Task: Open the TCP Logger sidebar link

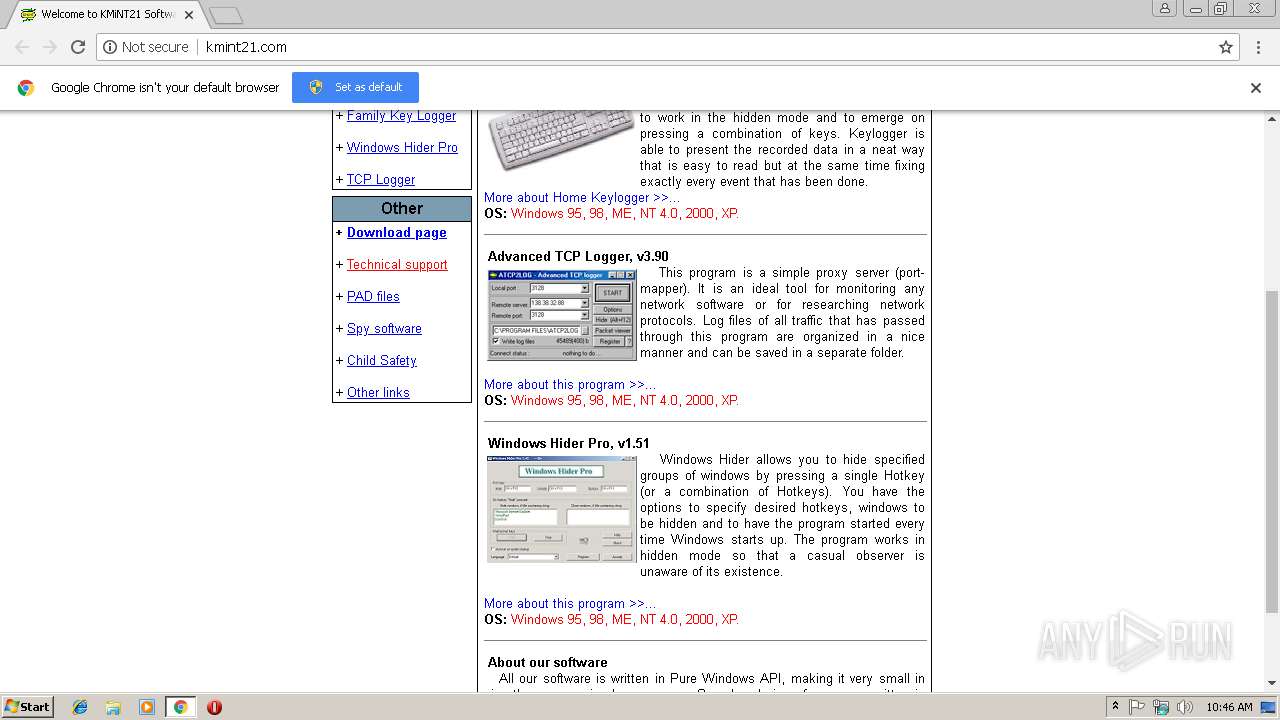Action: pos(381,180)
